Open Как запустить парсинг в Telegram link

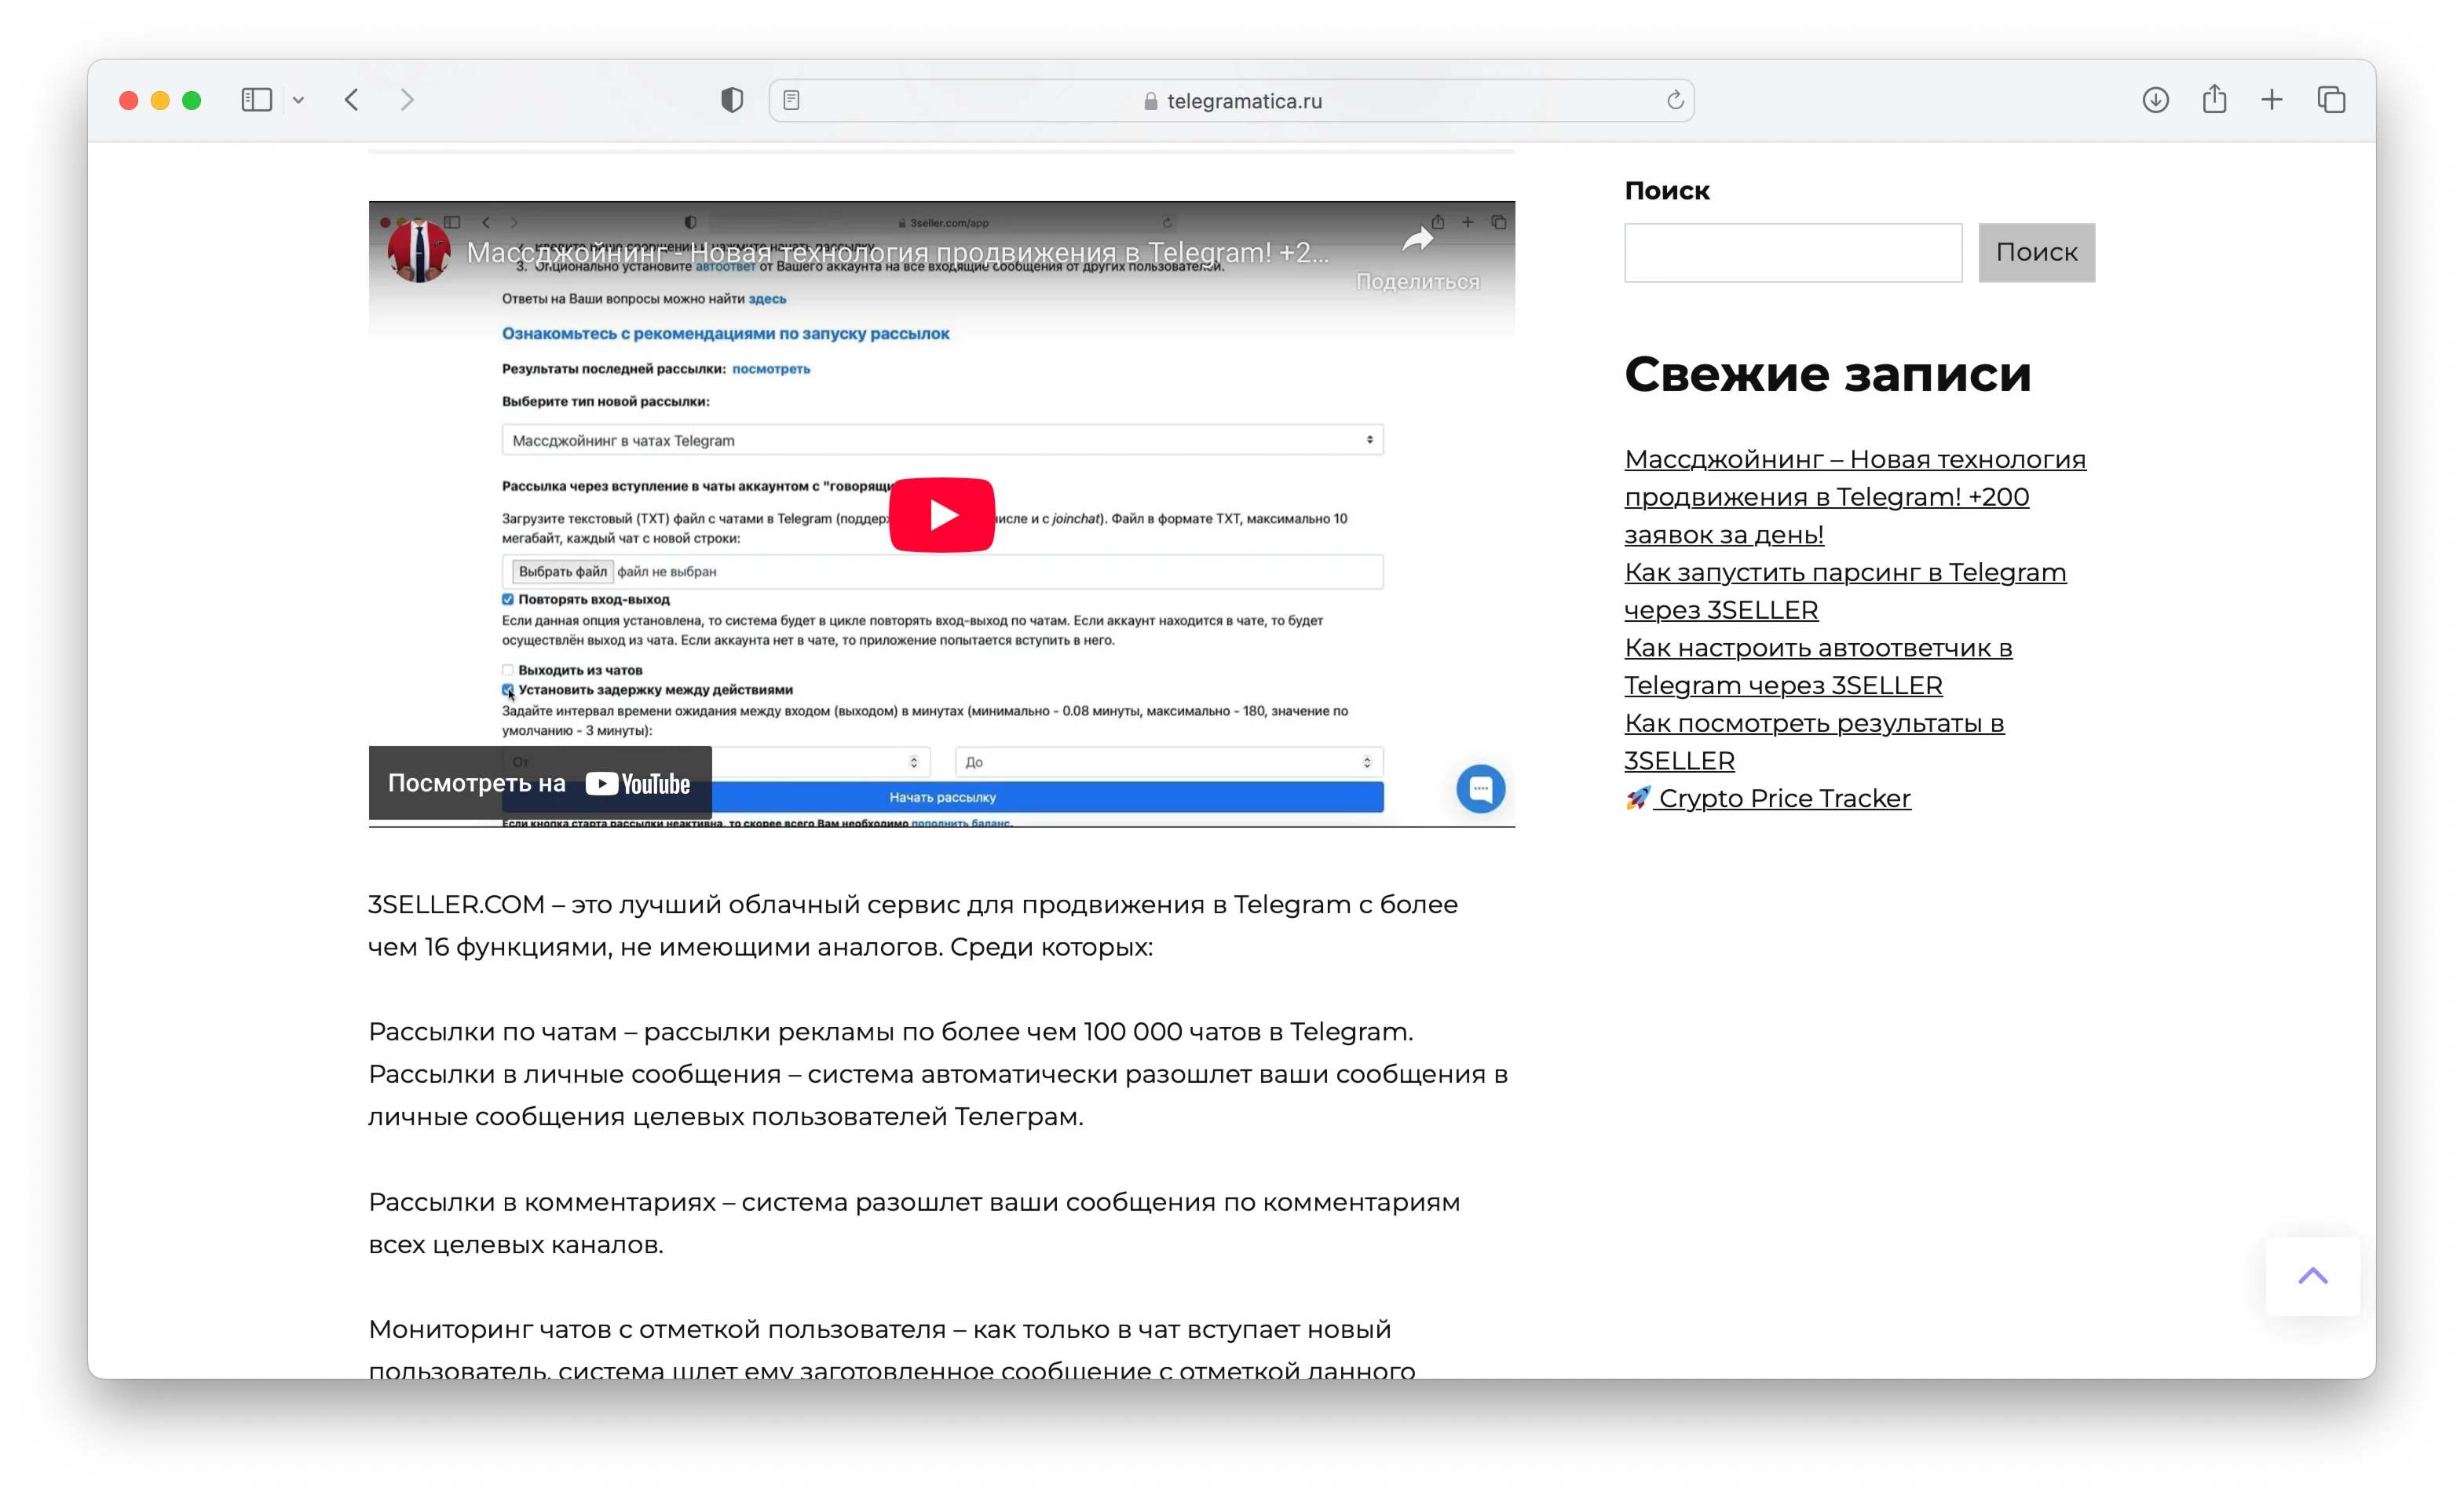(x=1845, y=591)
